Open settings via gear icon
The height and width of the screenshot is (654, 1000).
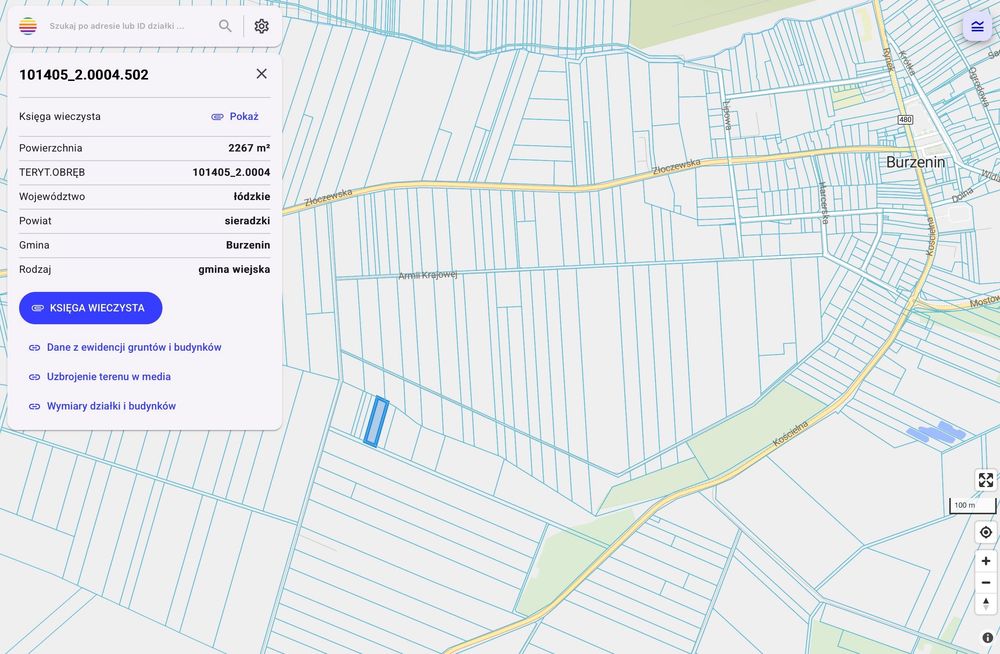pos(261,26)
